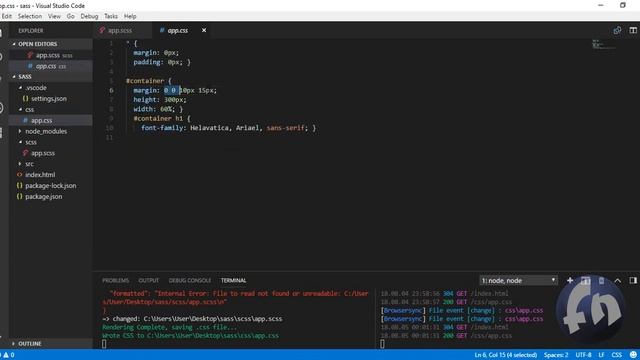This screenshot has width=640, height=360.
Task: Click the EXPLORER panel header
Action: click(x=31, y=31)
